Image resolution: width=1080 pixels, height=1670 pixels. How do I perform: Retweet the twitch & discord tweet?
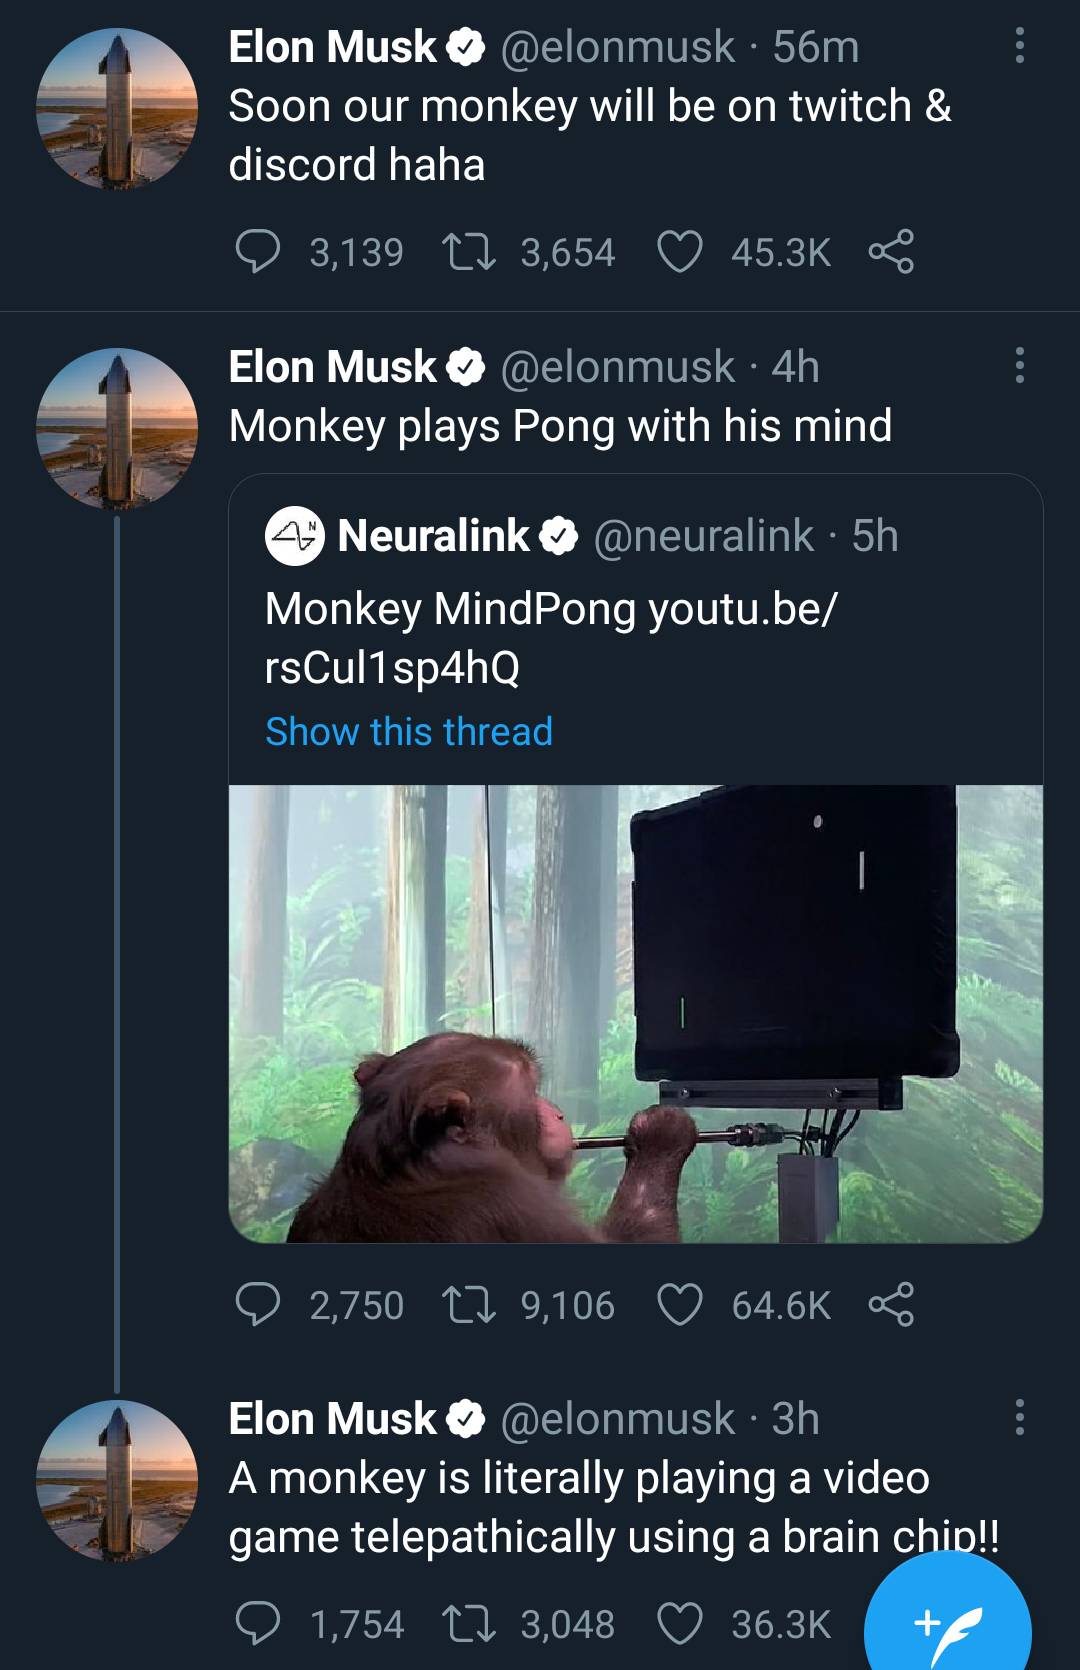click(469, 252)
